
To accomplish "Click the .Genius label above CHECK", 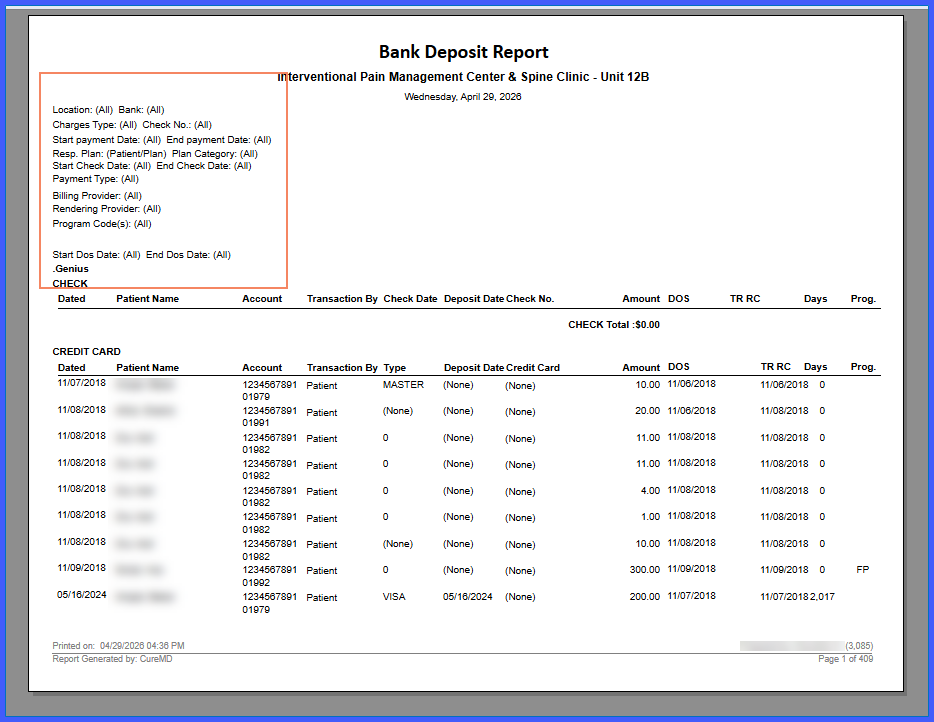I will tap(70, 269).
